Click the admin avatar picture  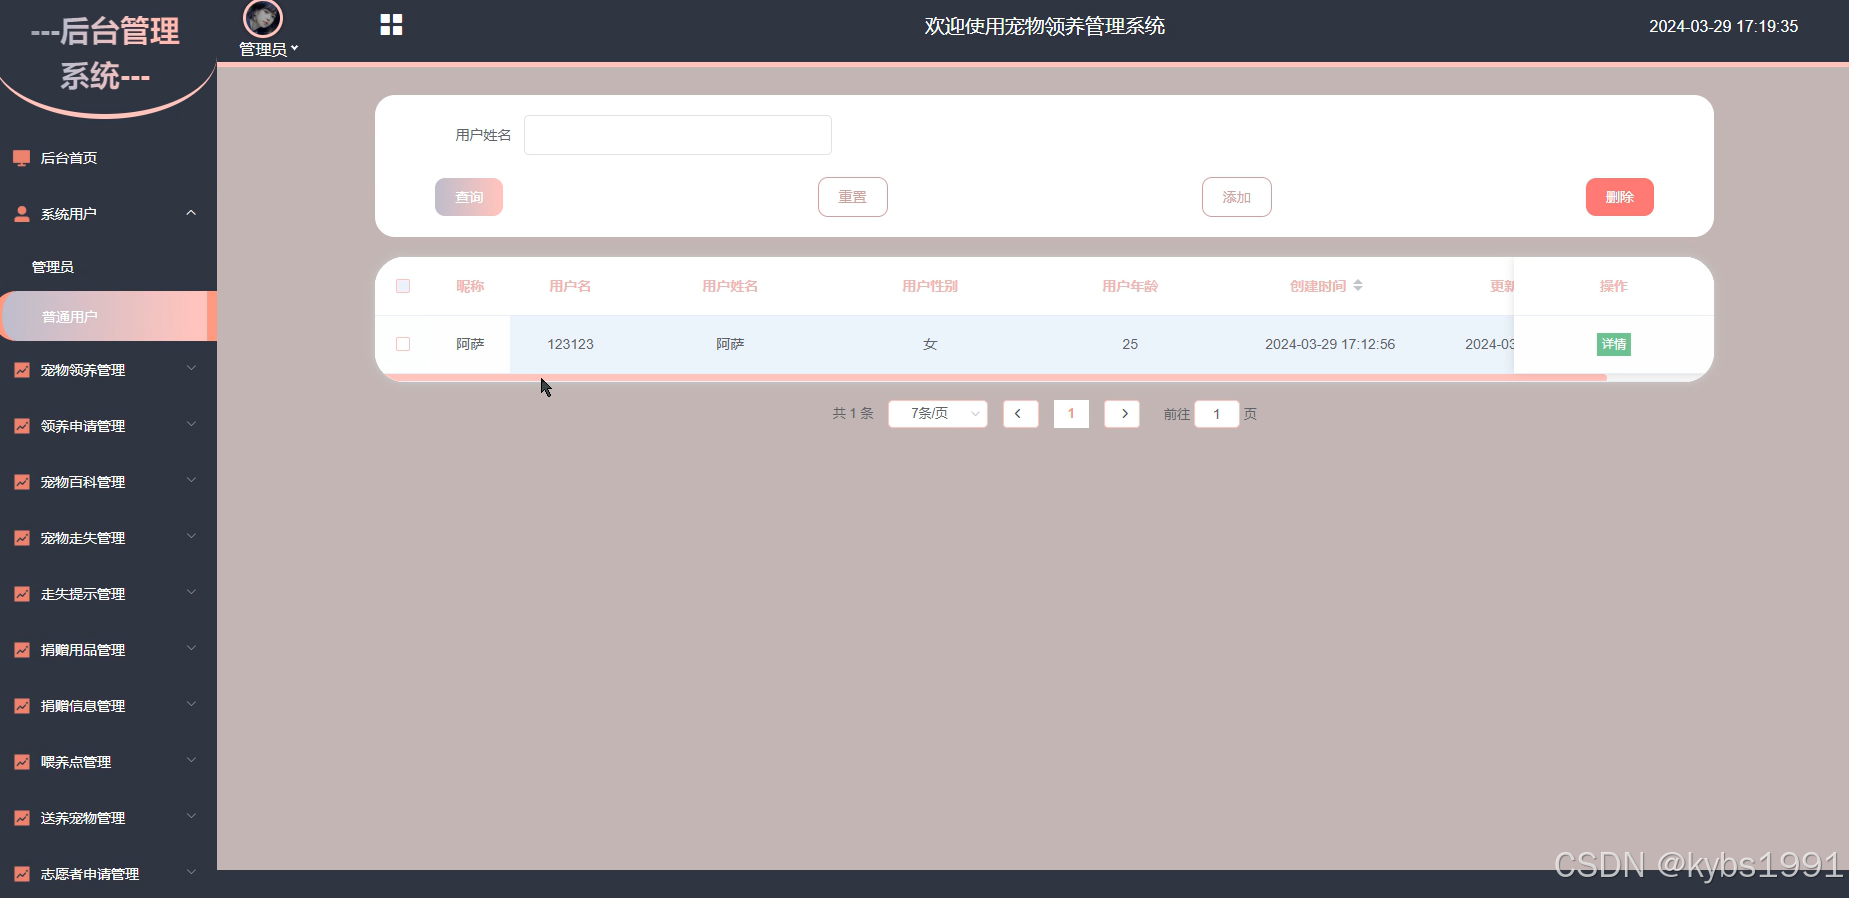(263, 18)
